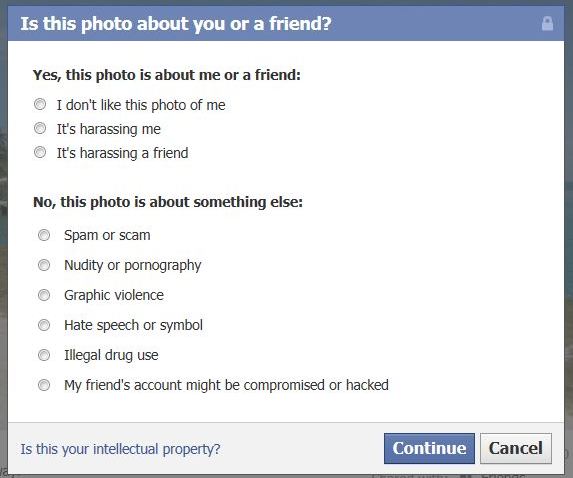Choose the "It's harassing me" radio button

40,128
